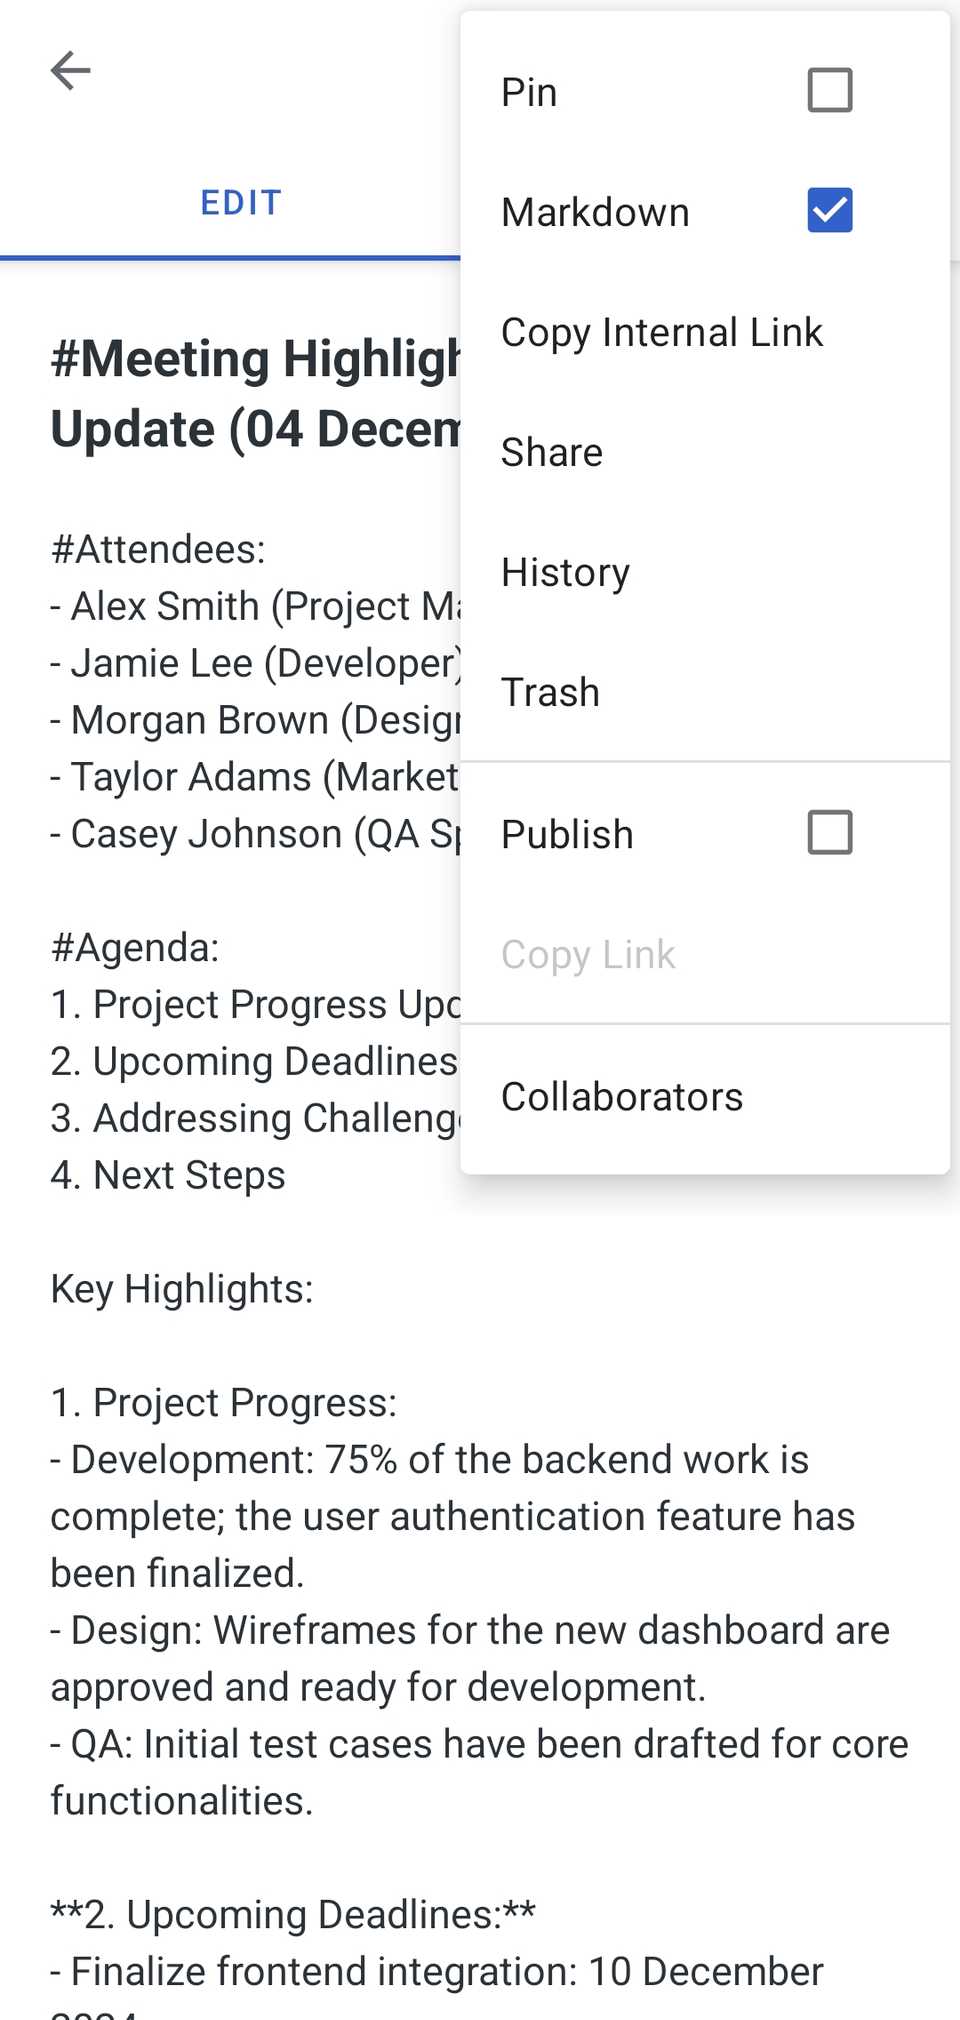The width and height of the screenshot is (960, 2020).
Task: Open note History
Action: click(x=565, y=572)
